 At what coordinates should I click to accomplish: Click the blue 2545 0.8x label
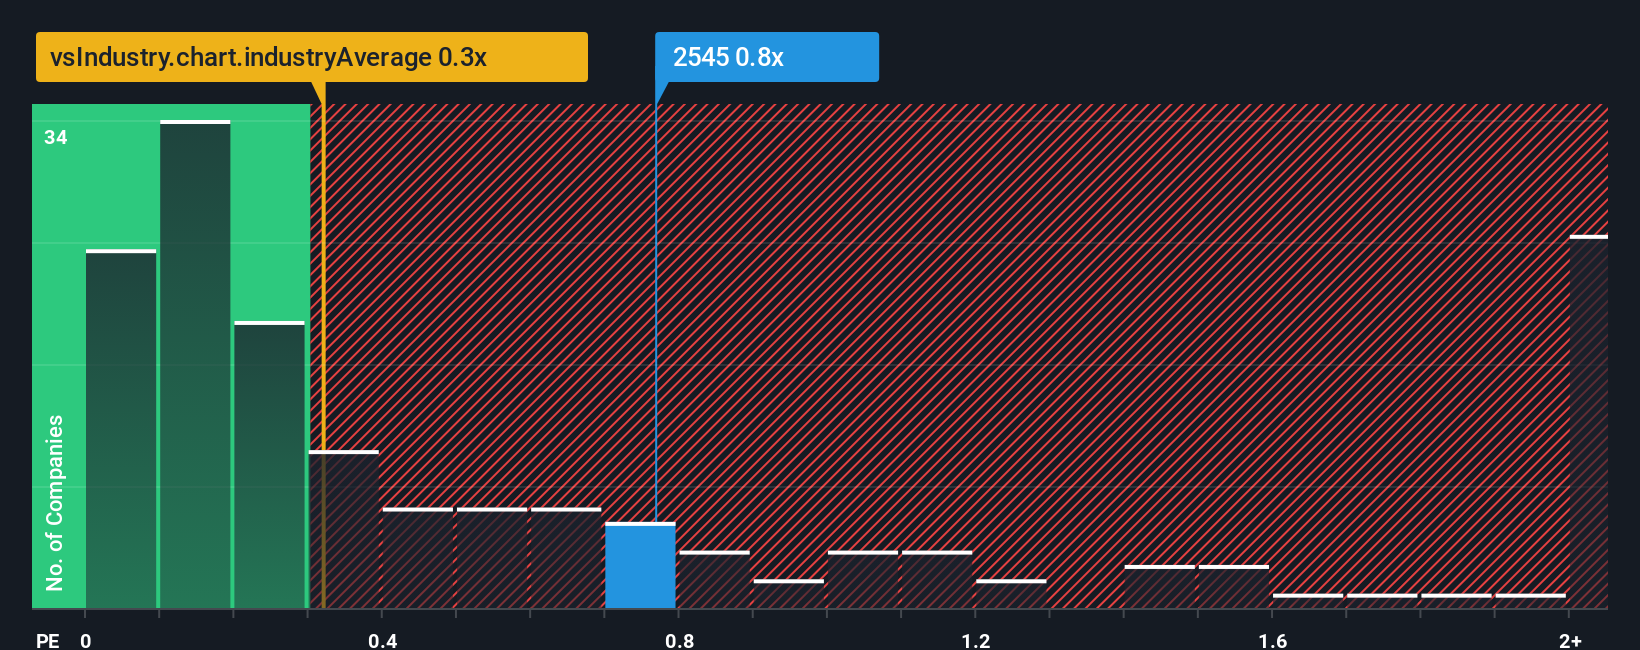coord(767,57)
